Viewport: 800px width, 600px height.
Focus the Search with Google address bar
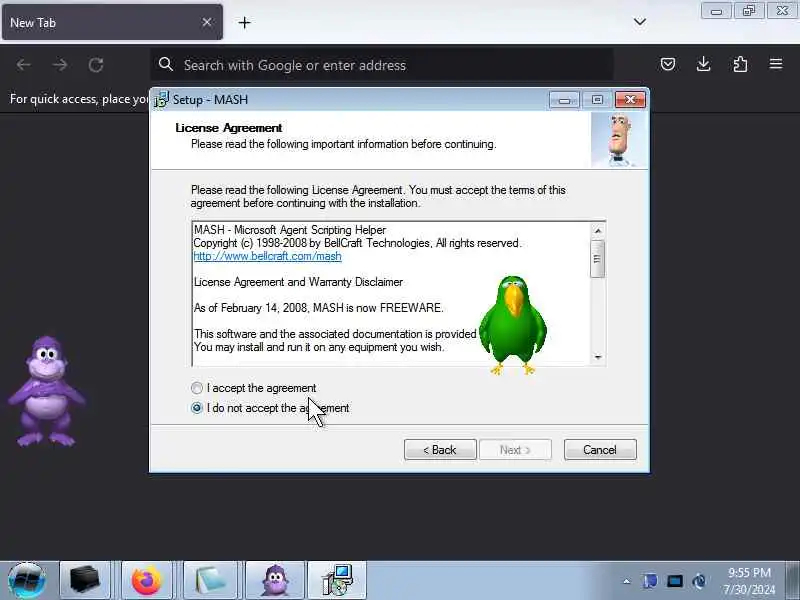pyautogui.click(x=382, y=65)
